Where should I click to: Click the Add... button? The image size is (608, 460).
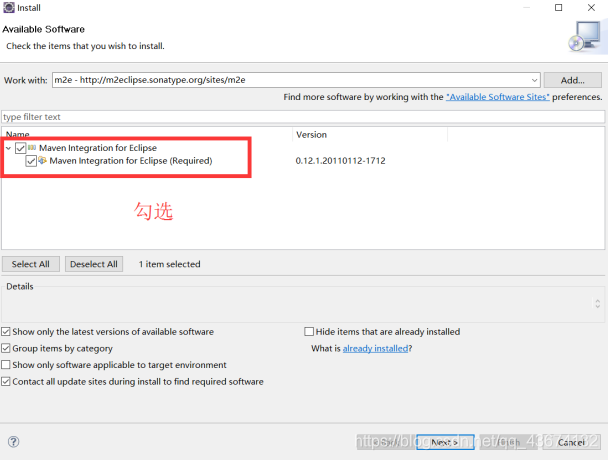coord(572,80)
